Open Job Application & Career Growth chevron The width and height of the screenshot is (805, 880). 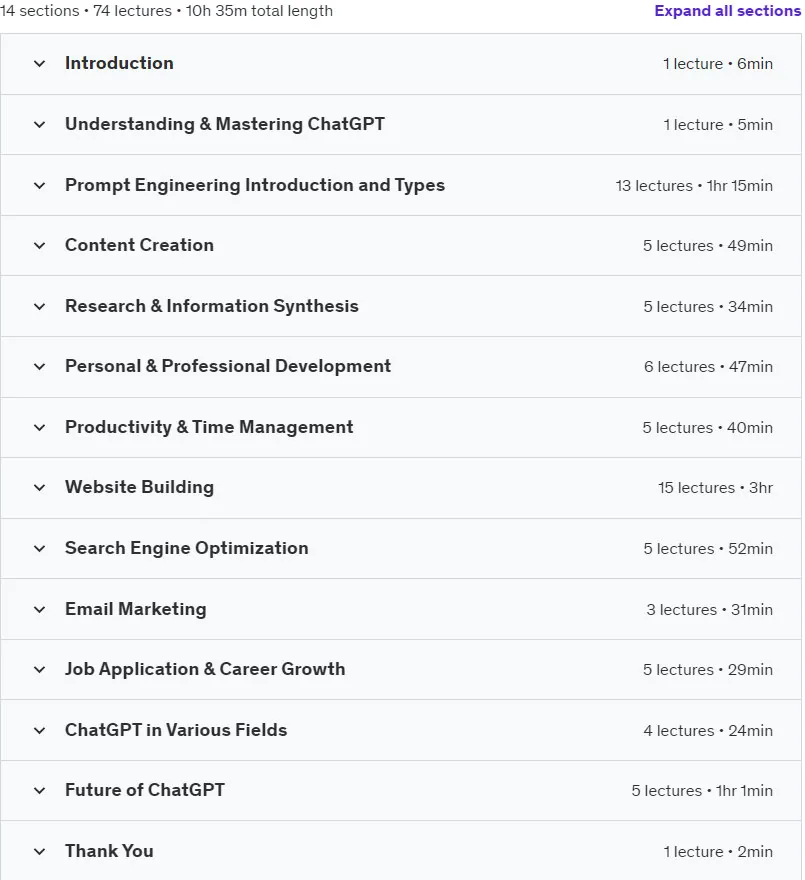pos(39,670)
